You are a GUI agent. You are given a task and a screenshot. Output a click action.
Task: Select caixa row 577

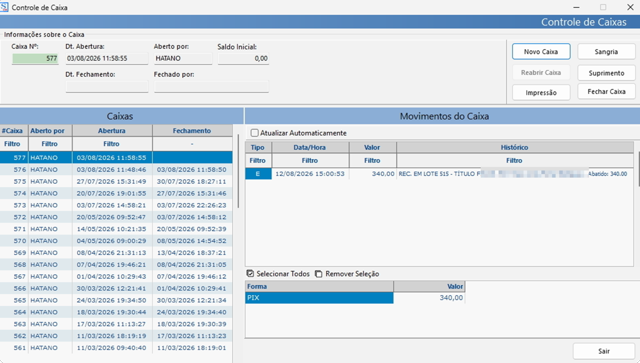point(116,158)
